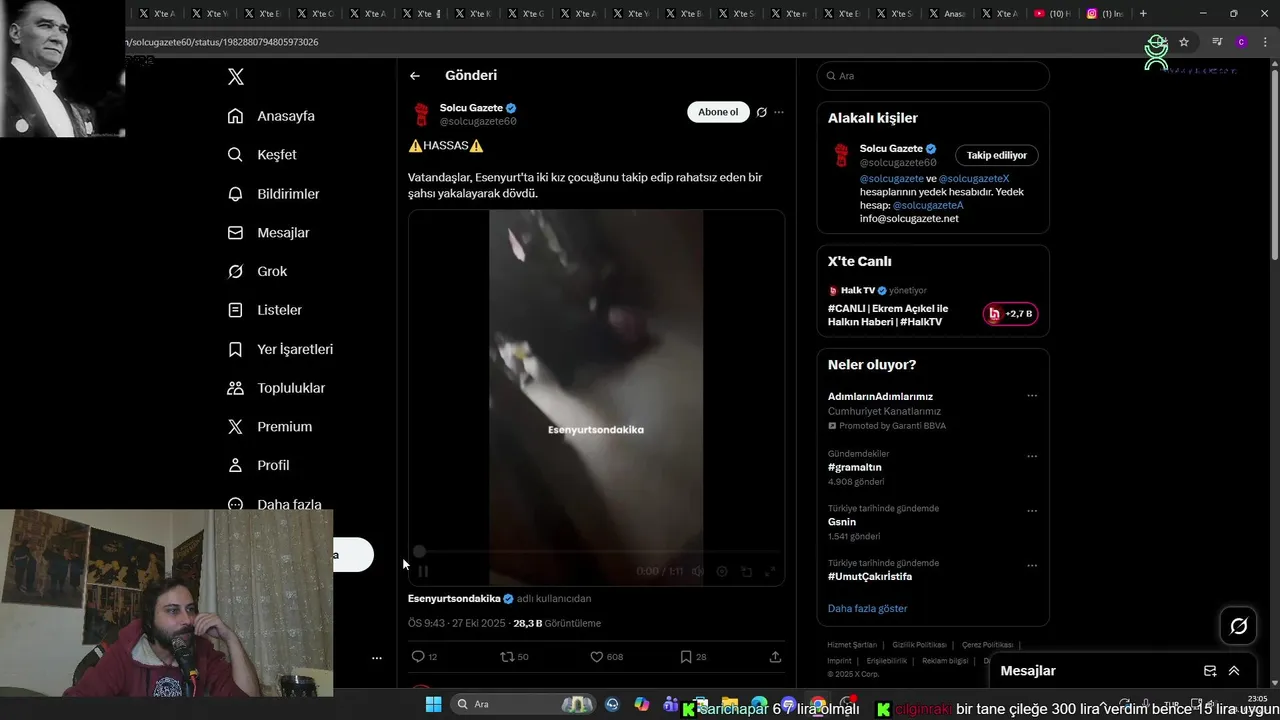The height and width of the screenshot is (720, 1280).
Task: Open the post's three-dot more menu
Action: [x=779, y=112]
